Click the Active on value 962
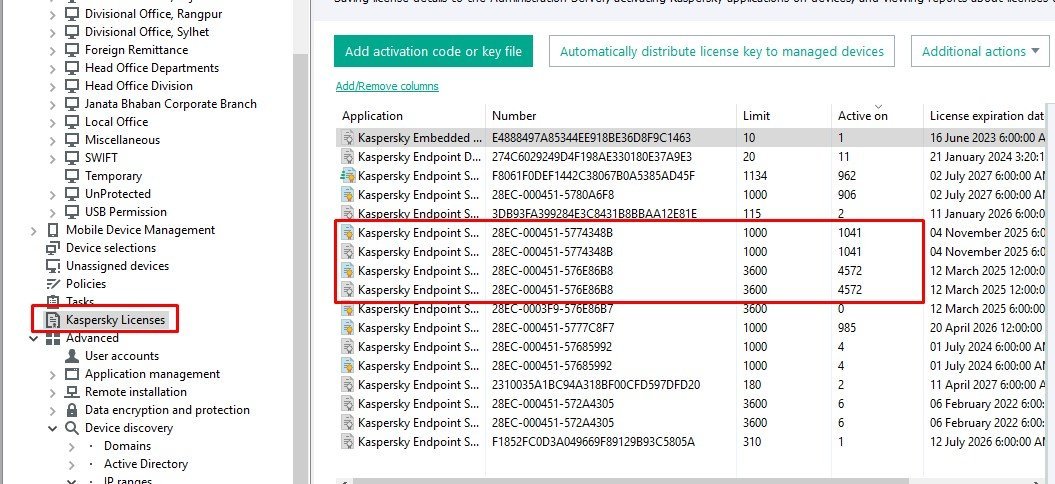 [x=847, y=176]
